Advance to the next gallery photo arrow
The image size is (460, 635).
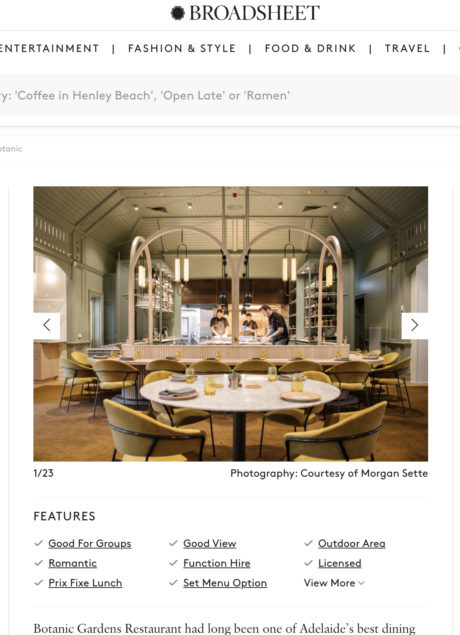pos(415,325)
